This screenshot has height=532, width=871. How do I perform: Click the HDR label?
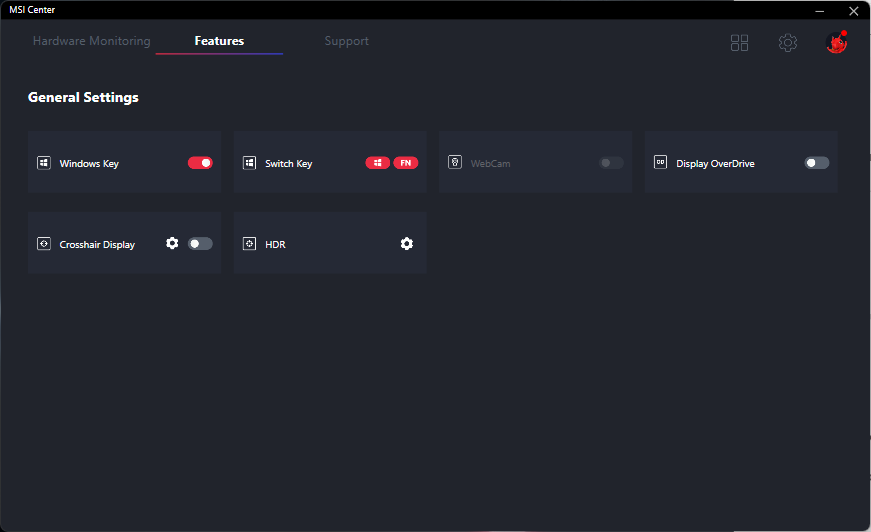pyautogui.click(x=275, y=245)
